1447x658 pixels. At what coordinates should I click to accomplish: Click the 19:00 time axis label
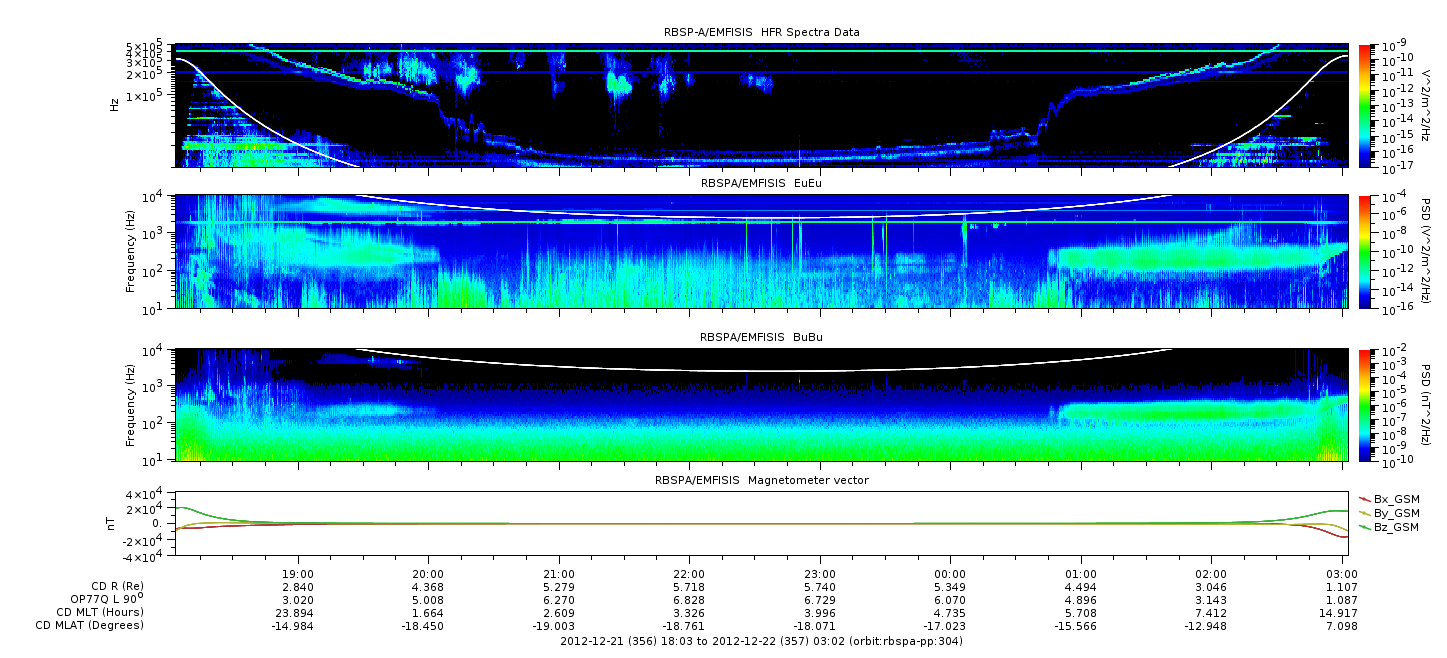[x=298, y=574]
